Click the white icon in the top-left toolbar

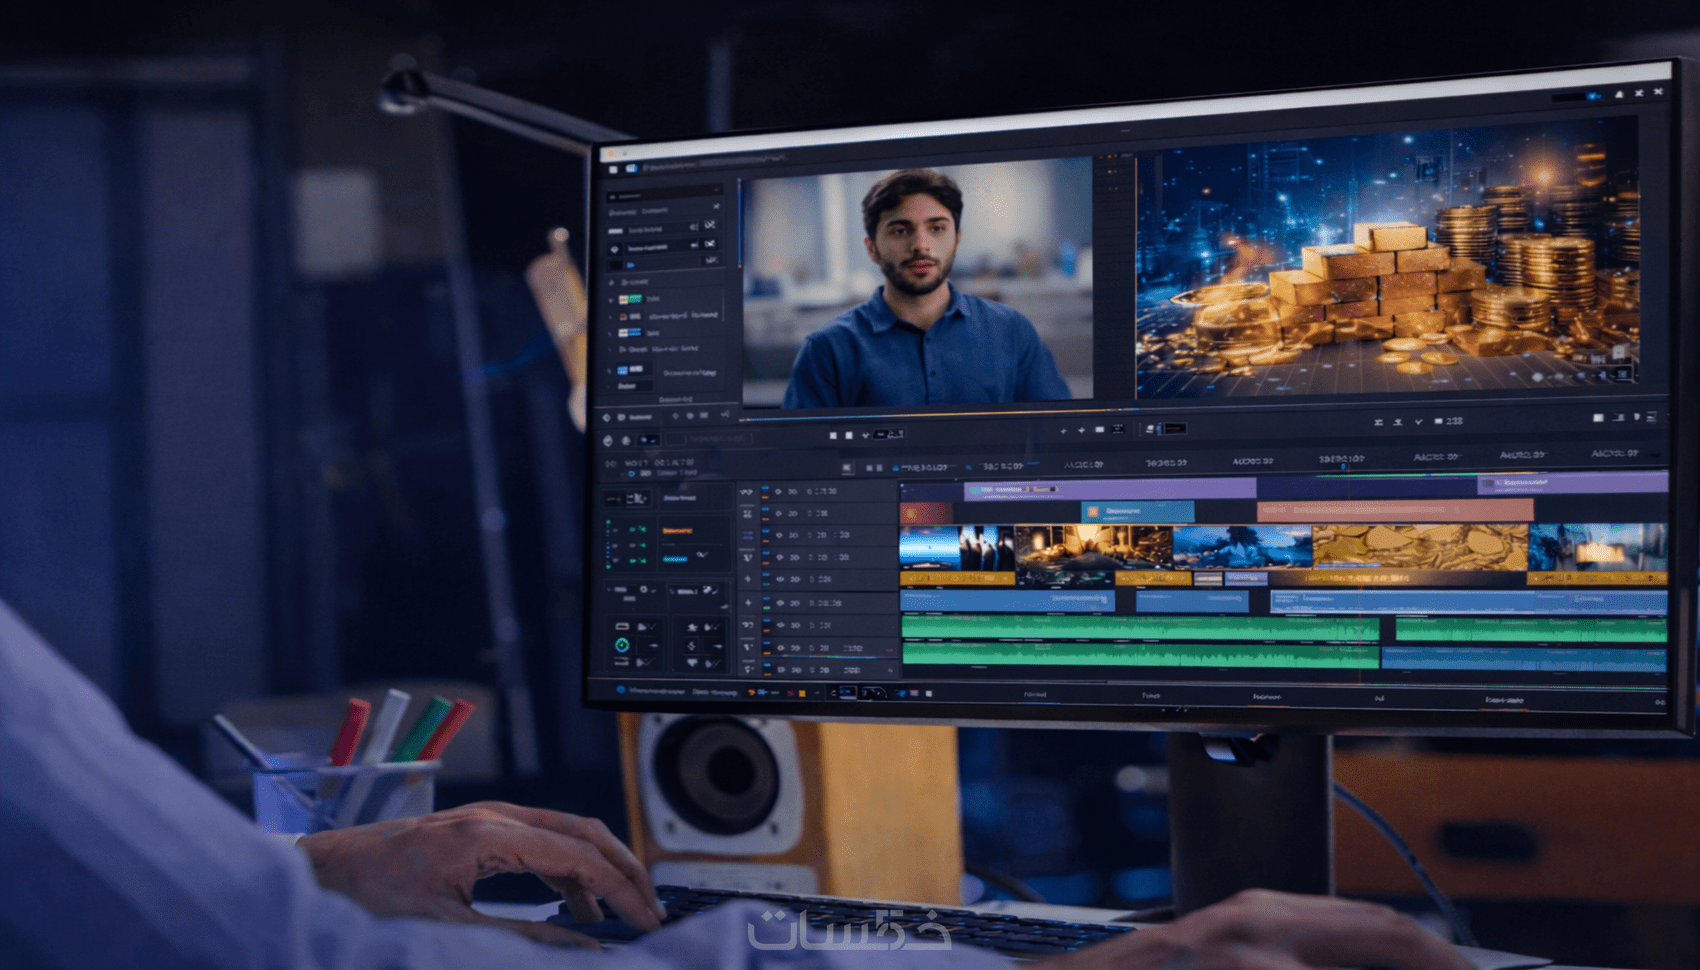pos(613,170)
